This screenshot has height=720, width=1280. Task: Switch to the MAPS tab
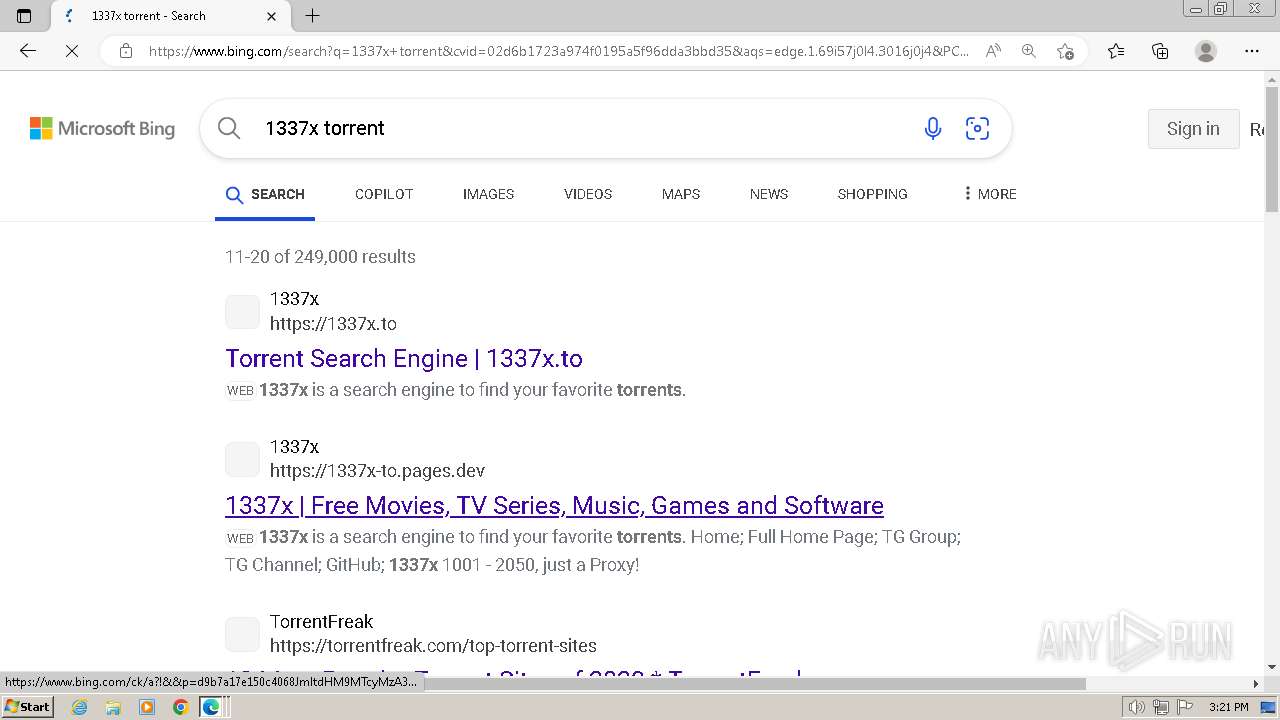tap(681, 194)
